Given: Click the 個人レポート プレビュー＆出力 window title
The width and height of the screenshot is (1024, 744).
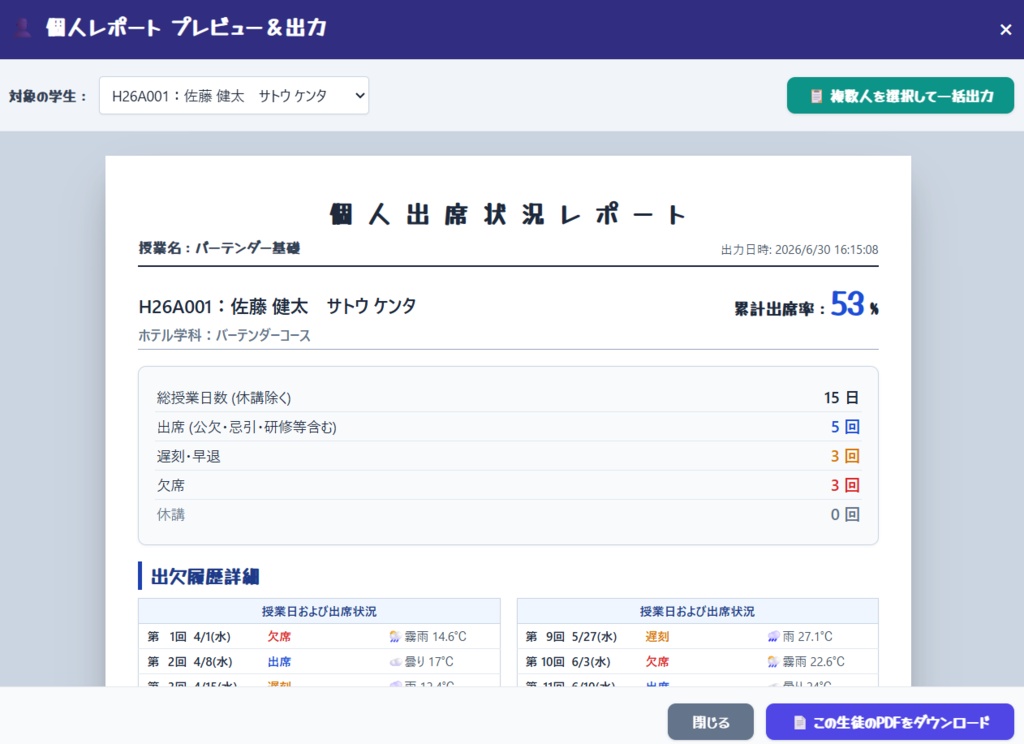Looking at the screenshot, I should [186, 28].
